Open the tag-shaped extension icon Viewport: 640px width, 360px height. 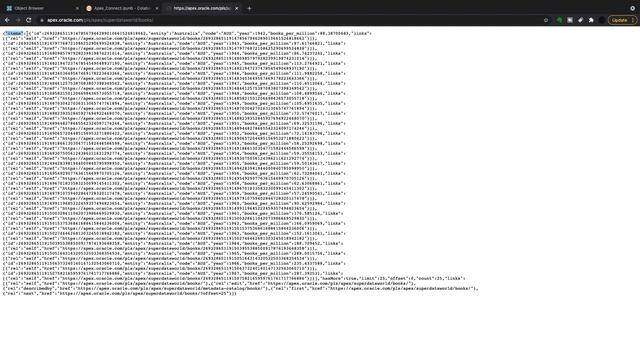(x=580, y=20)
